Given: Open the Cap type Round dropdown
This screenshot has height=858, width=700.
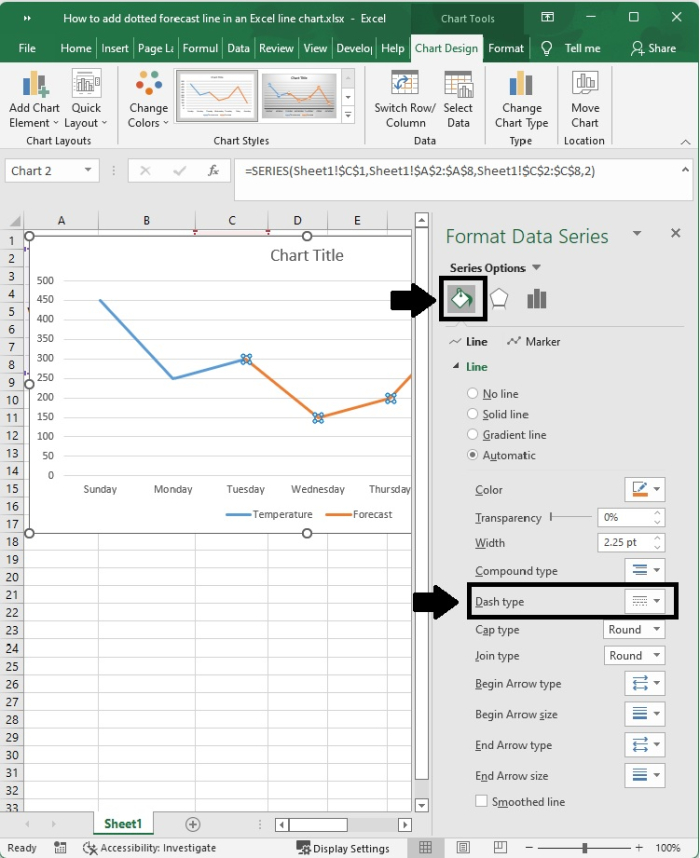Looking at the screenshot, I should tap(634, 629).
